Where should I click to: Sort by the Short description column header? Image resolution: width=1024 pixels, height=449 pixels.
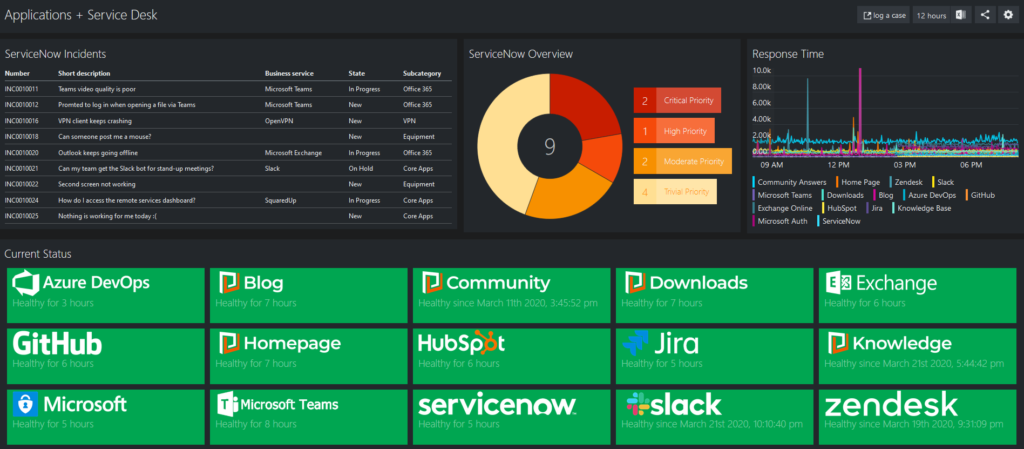(84, 73)
